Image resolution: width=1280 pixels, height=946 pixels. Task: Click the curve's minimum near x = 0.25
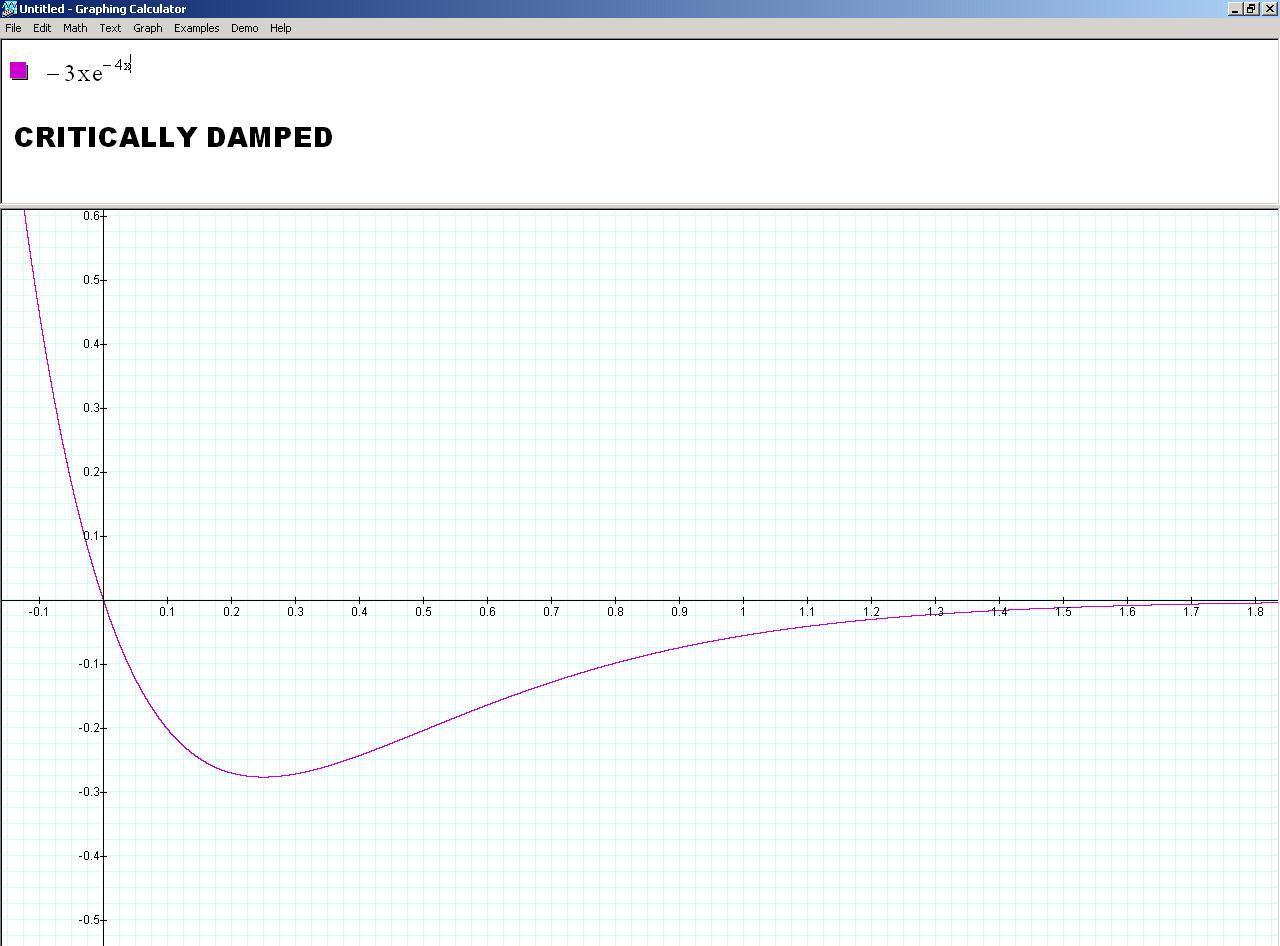(x=263, y=776)
